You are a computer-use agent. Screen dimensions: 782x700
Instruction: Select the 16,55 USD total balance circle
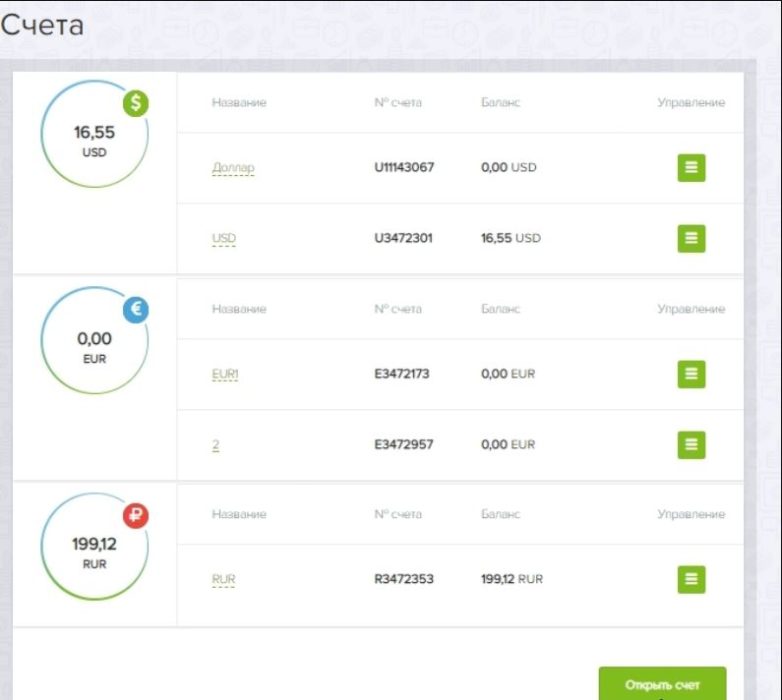(x=94, y=135)
